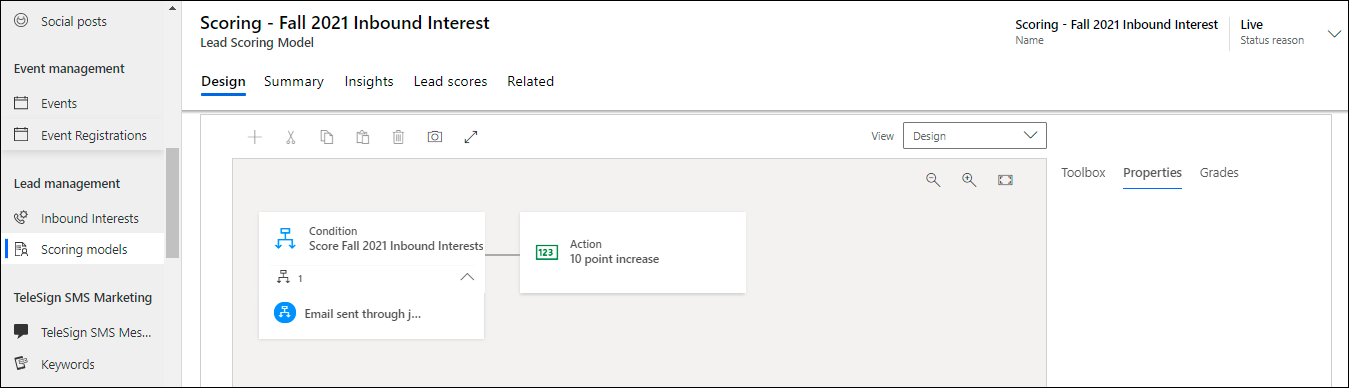The image size is (1349, 388).
Task: Switch to the Grades panel tab
Action: point(1219,173)
